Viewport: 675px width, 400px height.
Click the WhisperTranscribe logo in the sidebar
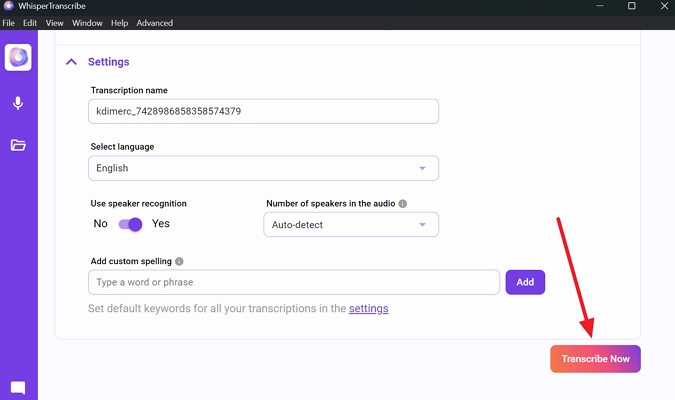[x=18, y=57]
